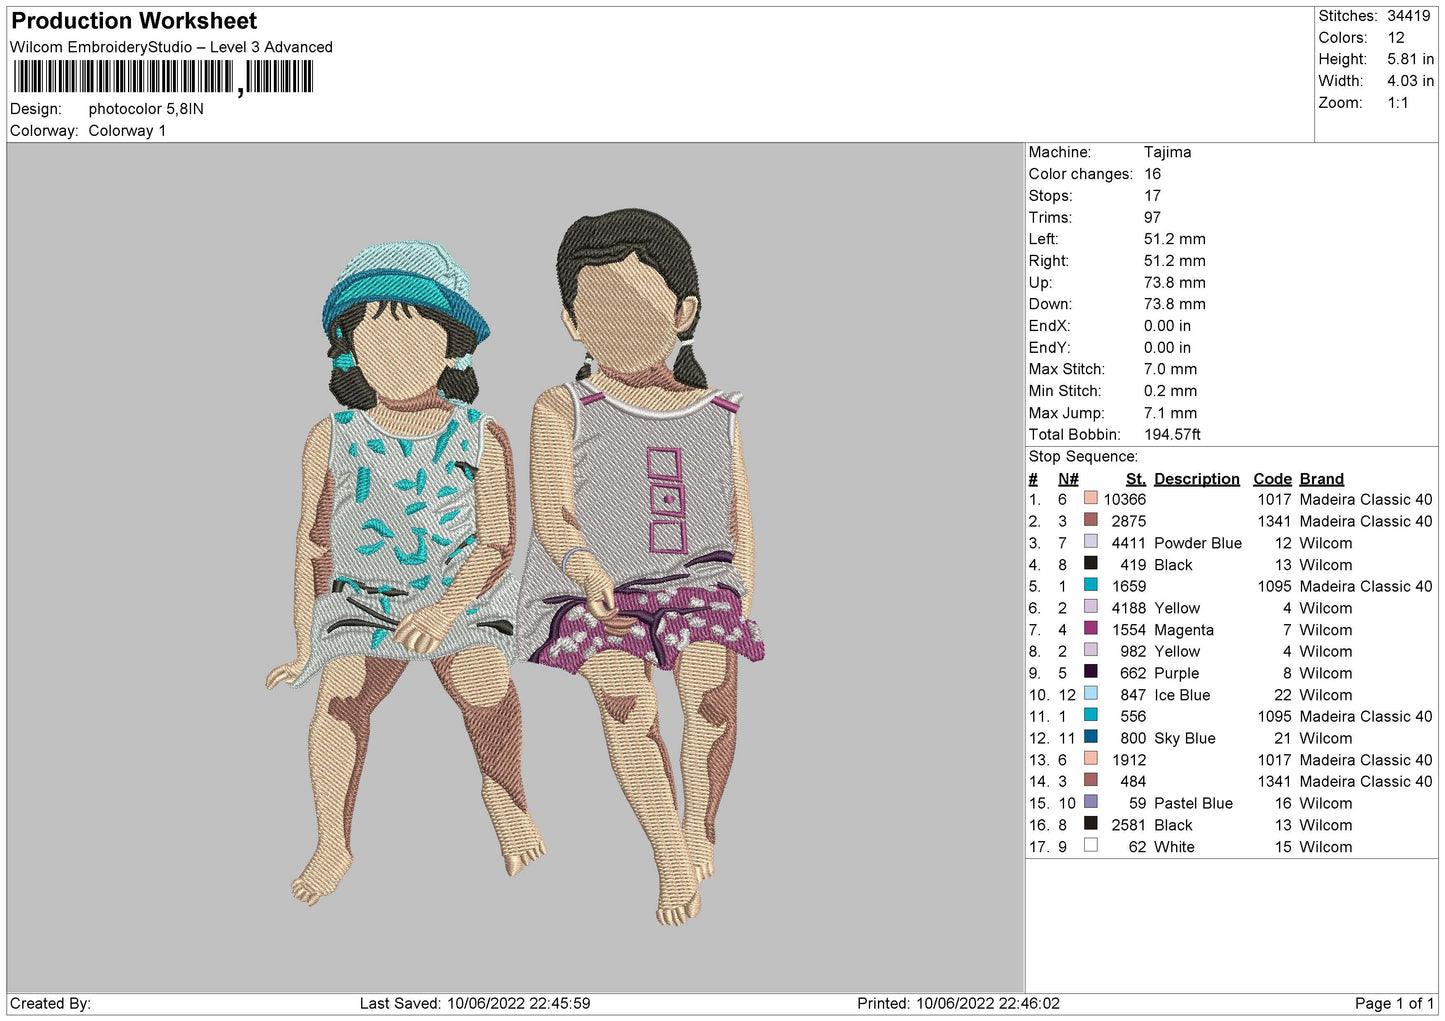
Task: Select the Sky Blue color swatch
Action: pos(1091,737)
